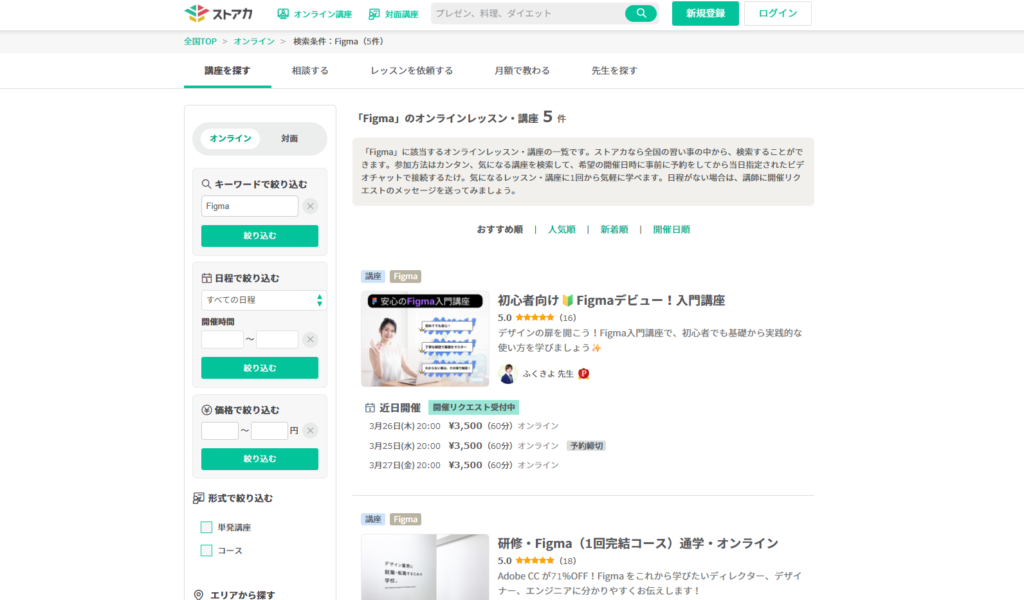
Task: Enable the 単発講座 checkbox
Action: pyautogui.click(x=207, y=527)
